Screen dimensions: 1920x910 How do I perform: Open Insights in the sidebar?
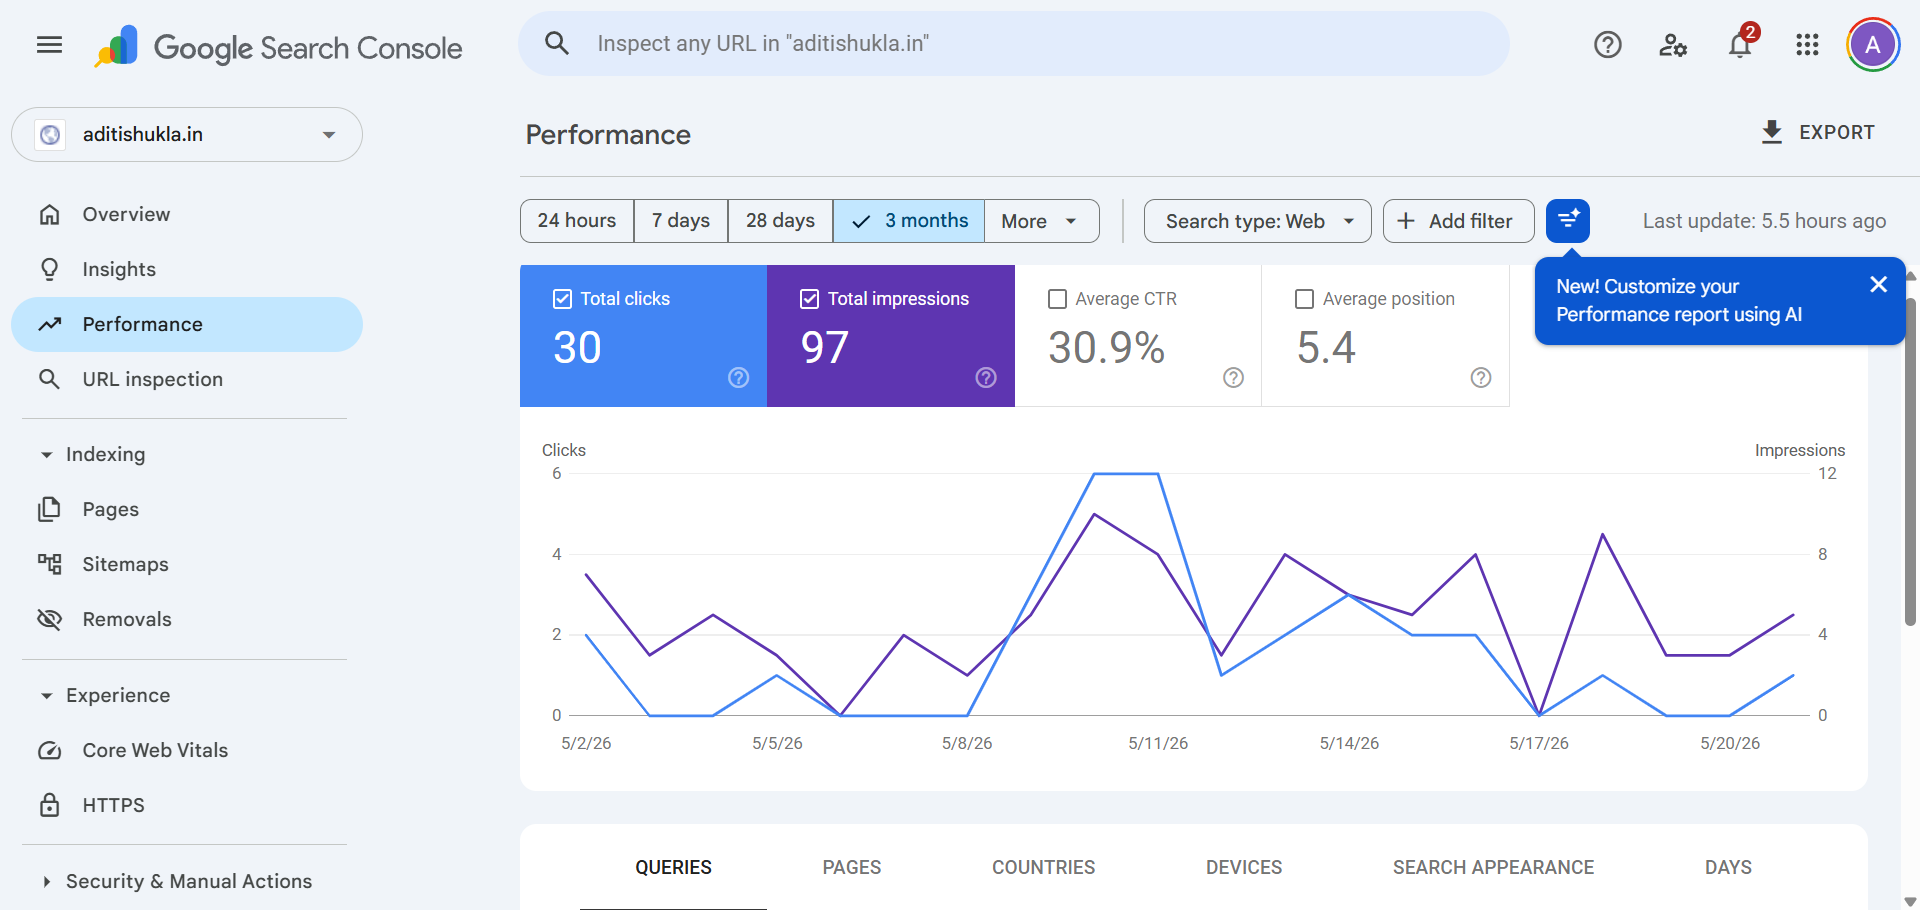[x=187, y=269]
